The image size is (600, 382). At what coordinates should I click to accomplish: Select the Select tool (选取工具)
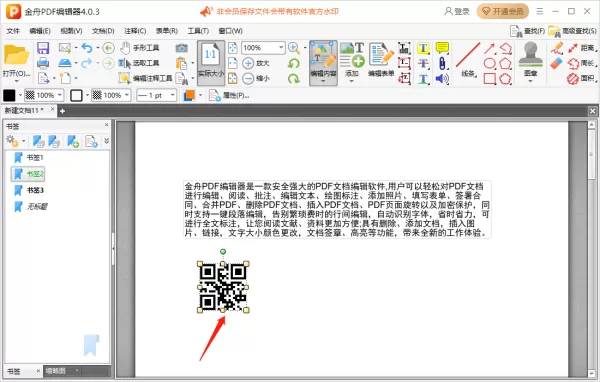coord(139,63)
